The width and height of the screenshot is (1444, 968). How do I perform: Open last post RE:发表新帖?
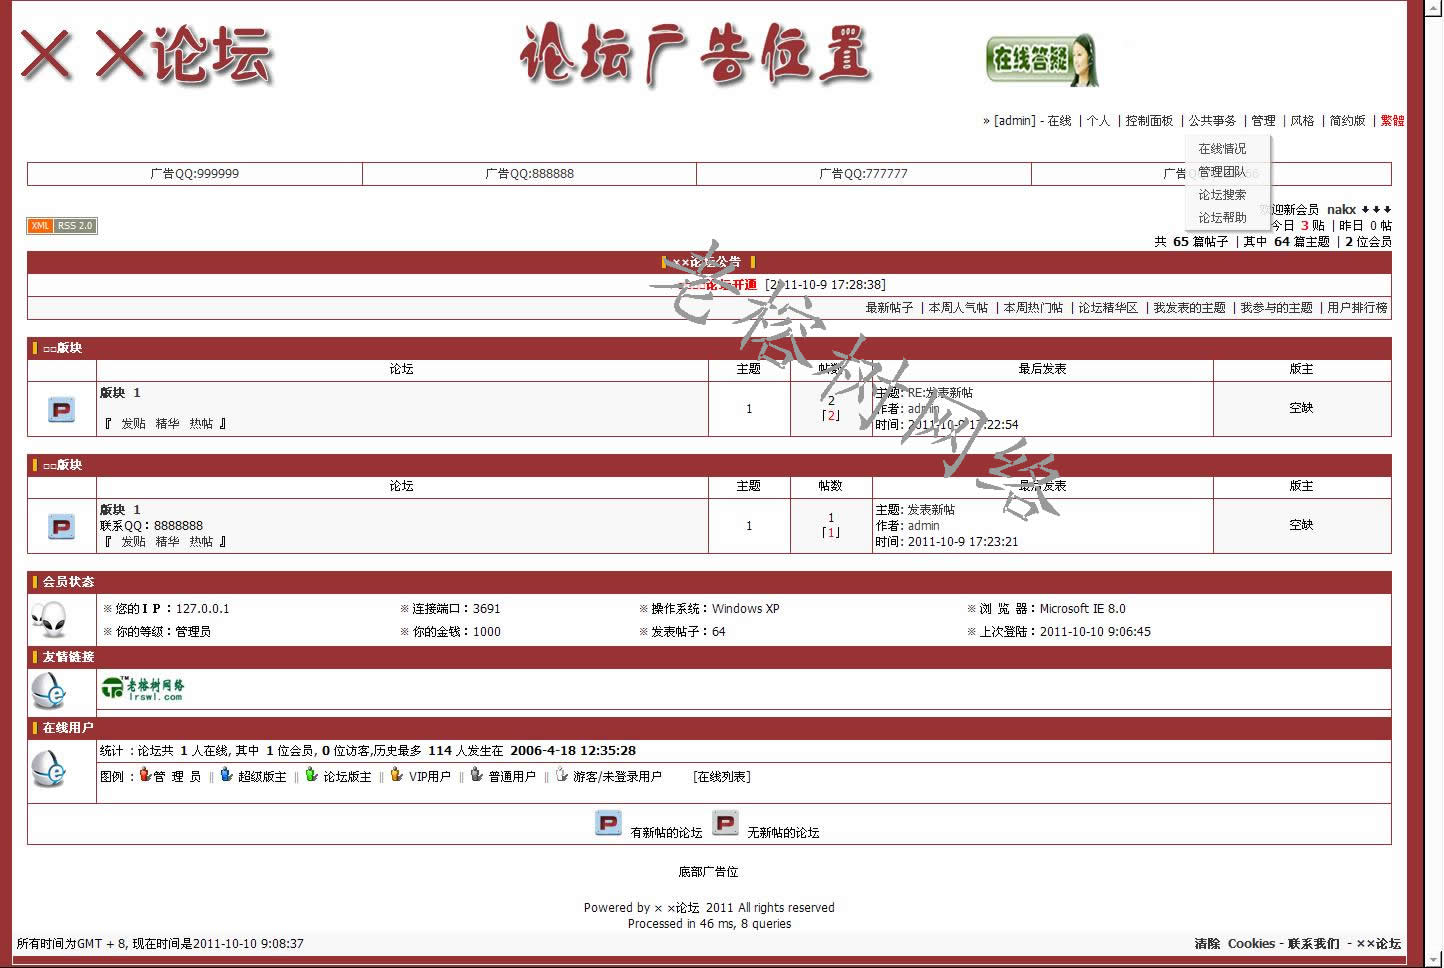point(940,393)
